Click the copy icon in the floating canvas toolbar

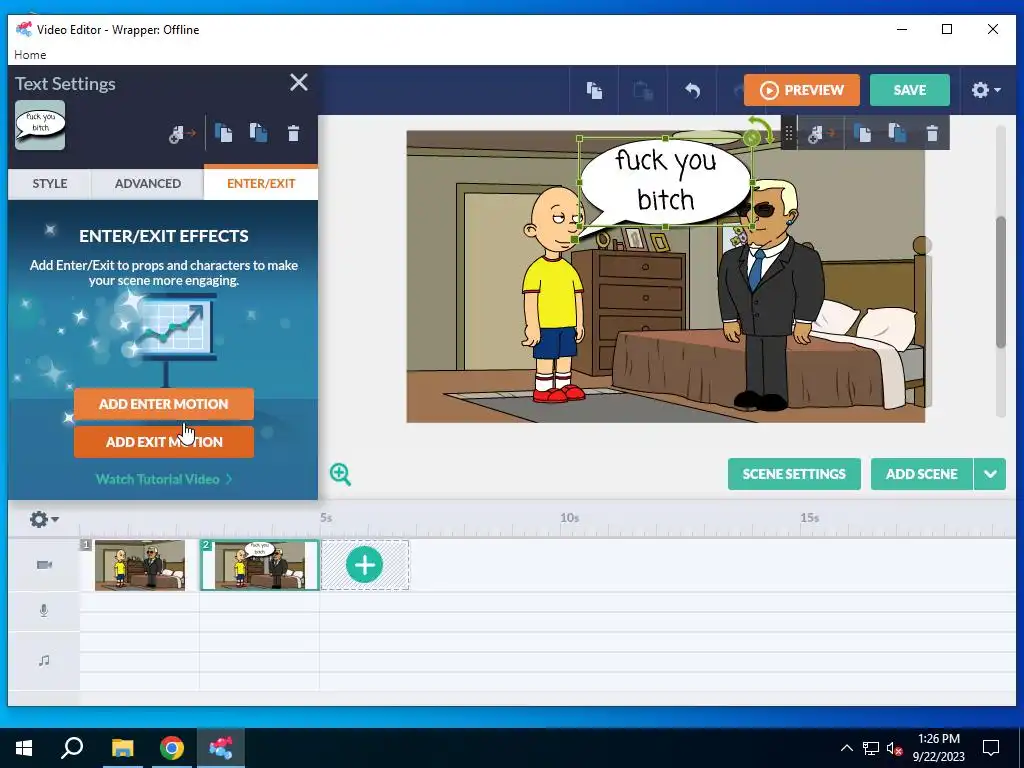coord(863,134)
